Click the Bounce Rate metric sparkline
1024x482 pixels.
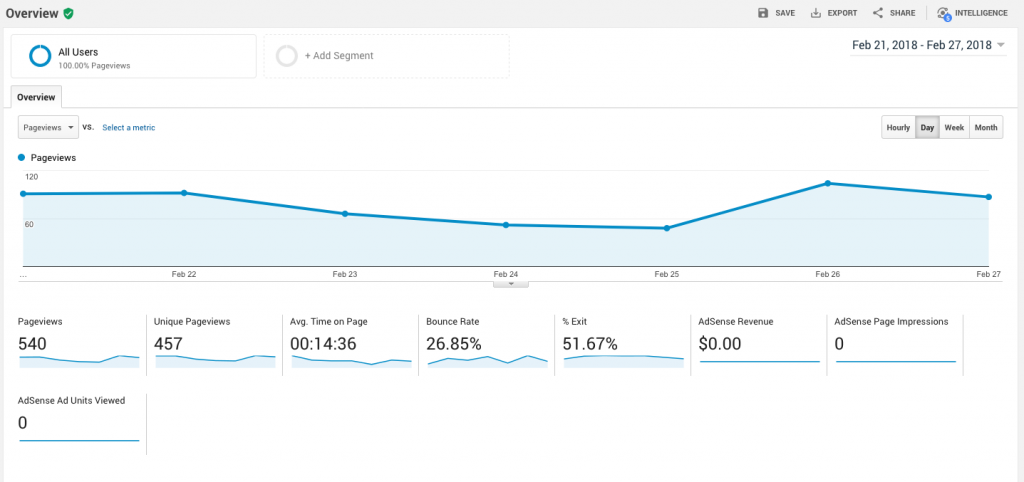click(487, 361)
